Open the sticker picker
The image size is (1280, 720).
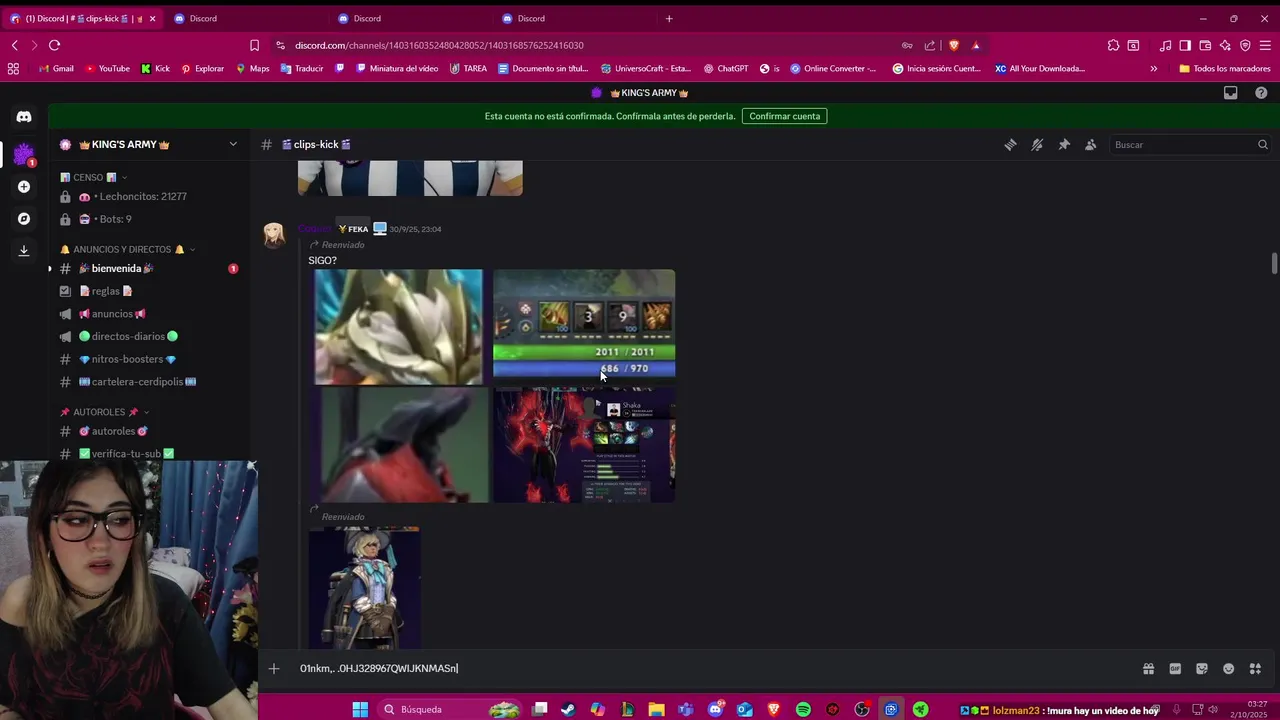click(x=1202, y=669)
